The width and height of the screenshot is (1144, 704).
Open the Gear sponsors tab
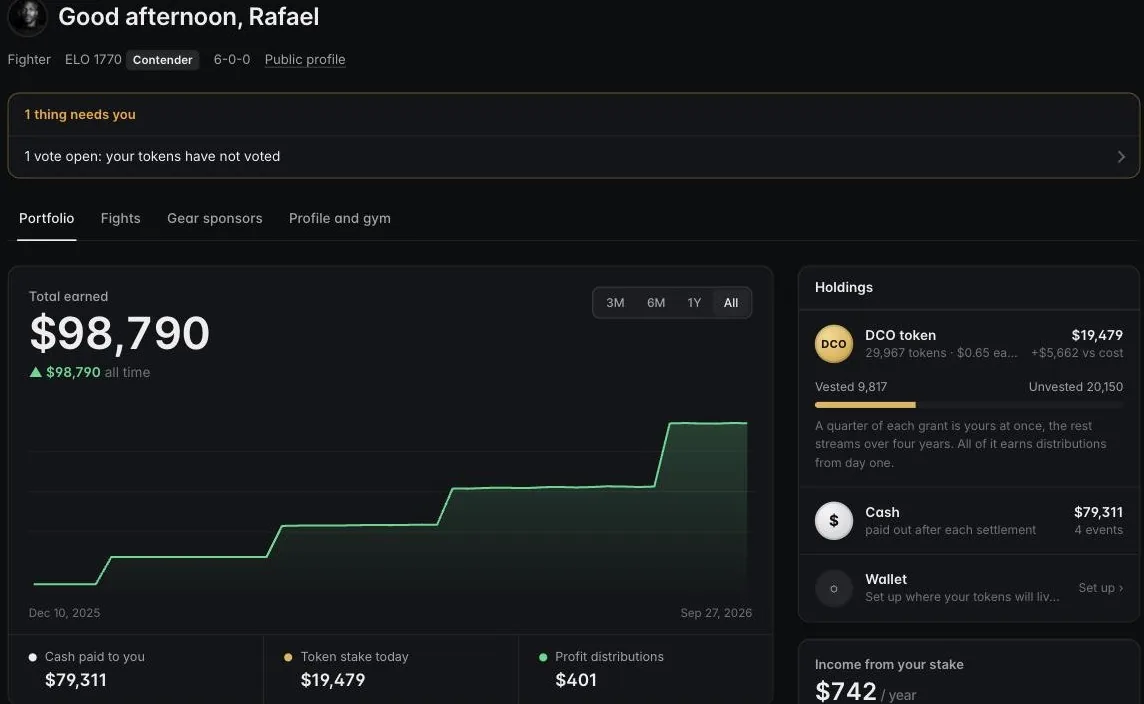[214, 218]
